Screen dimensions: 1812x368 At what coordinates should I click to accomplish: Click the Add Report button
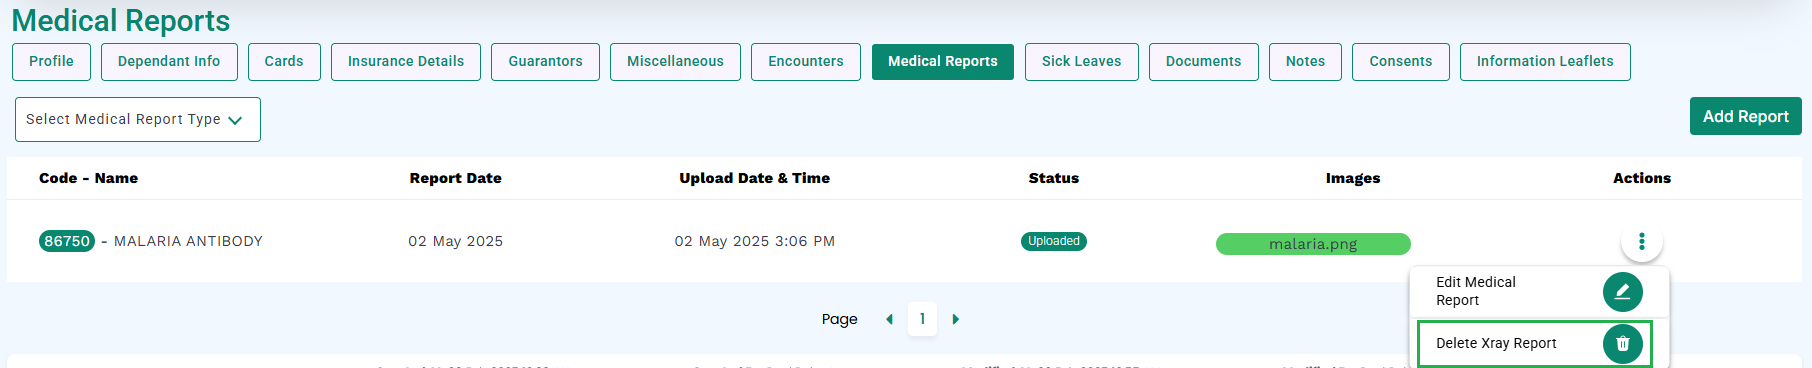[x=1745, y=116]
